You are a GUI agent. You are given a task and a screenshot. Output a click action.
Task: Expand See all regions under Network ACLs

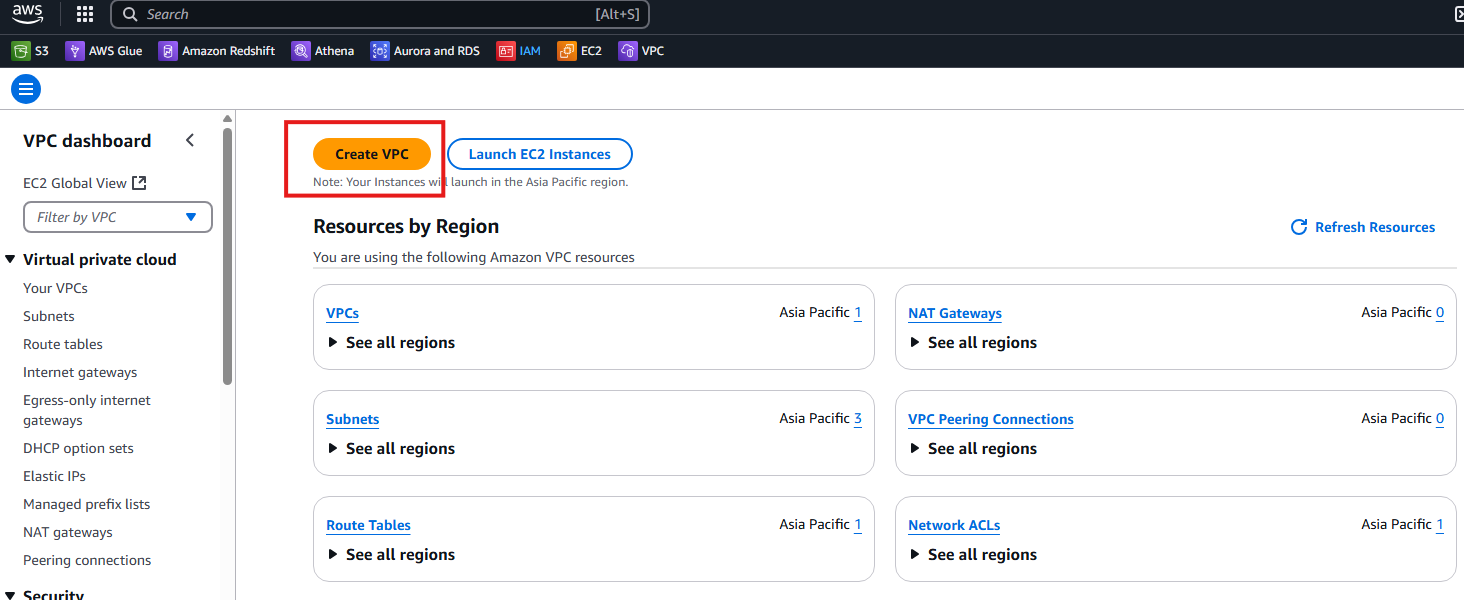(x=973, y=554)
